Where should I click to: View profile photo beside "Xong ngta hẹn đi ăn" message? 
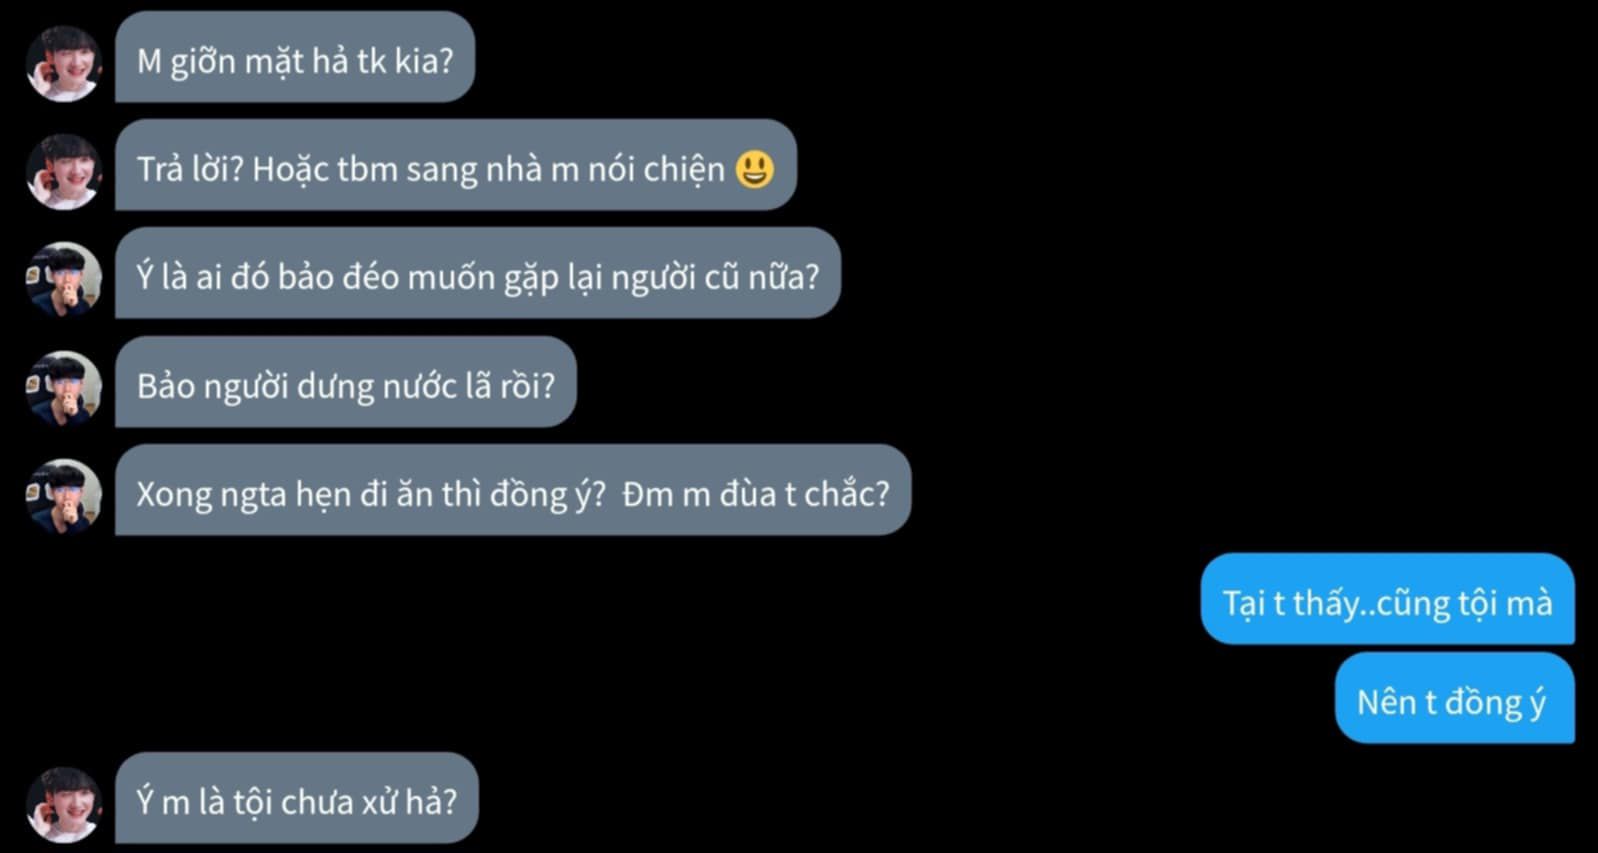(x=64, y=495)
